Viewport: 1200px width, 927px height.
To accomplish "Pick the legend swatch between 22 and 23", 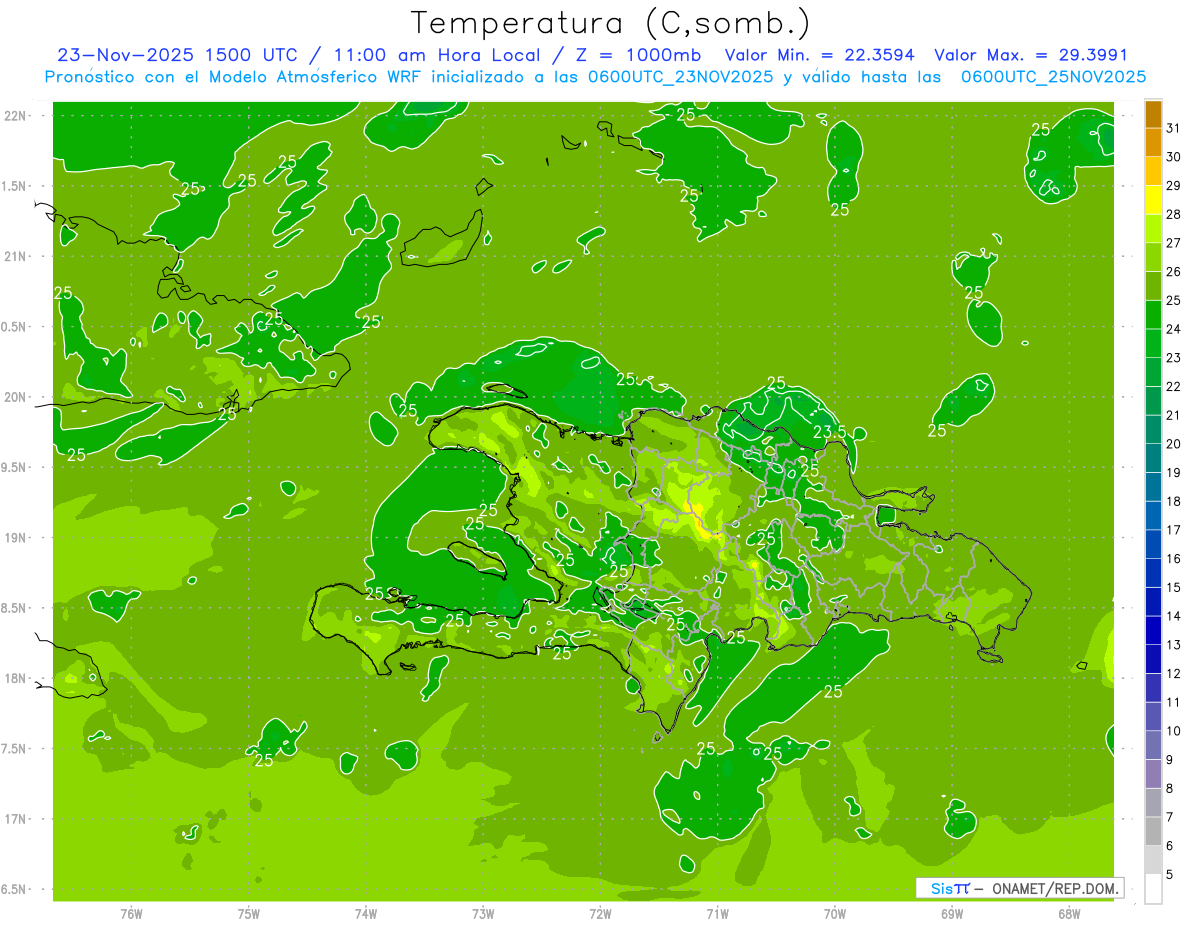I will click(x=1153, y=372).
